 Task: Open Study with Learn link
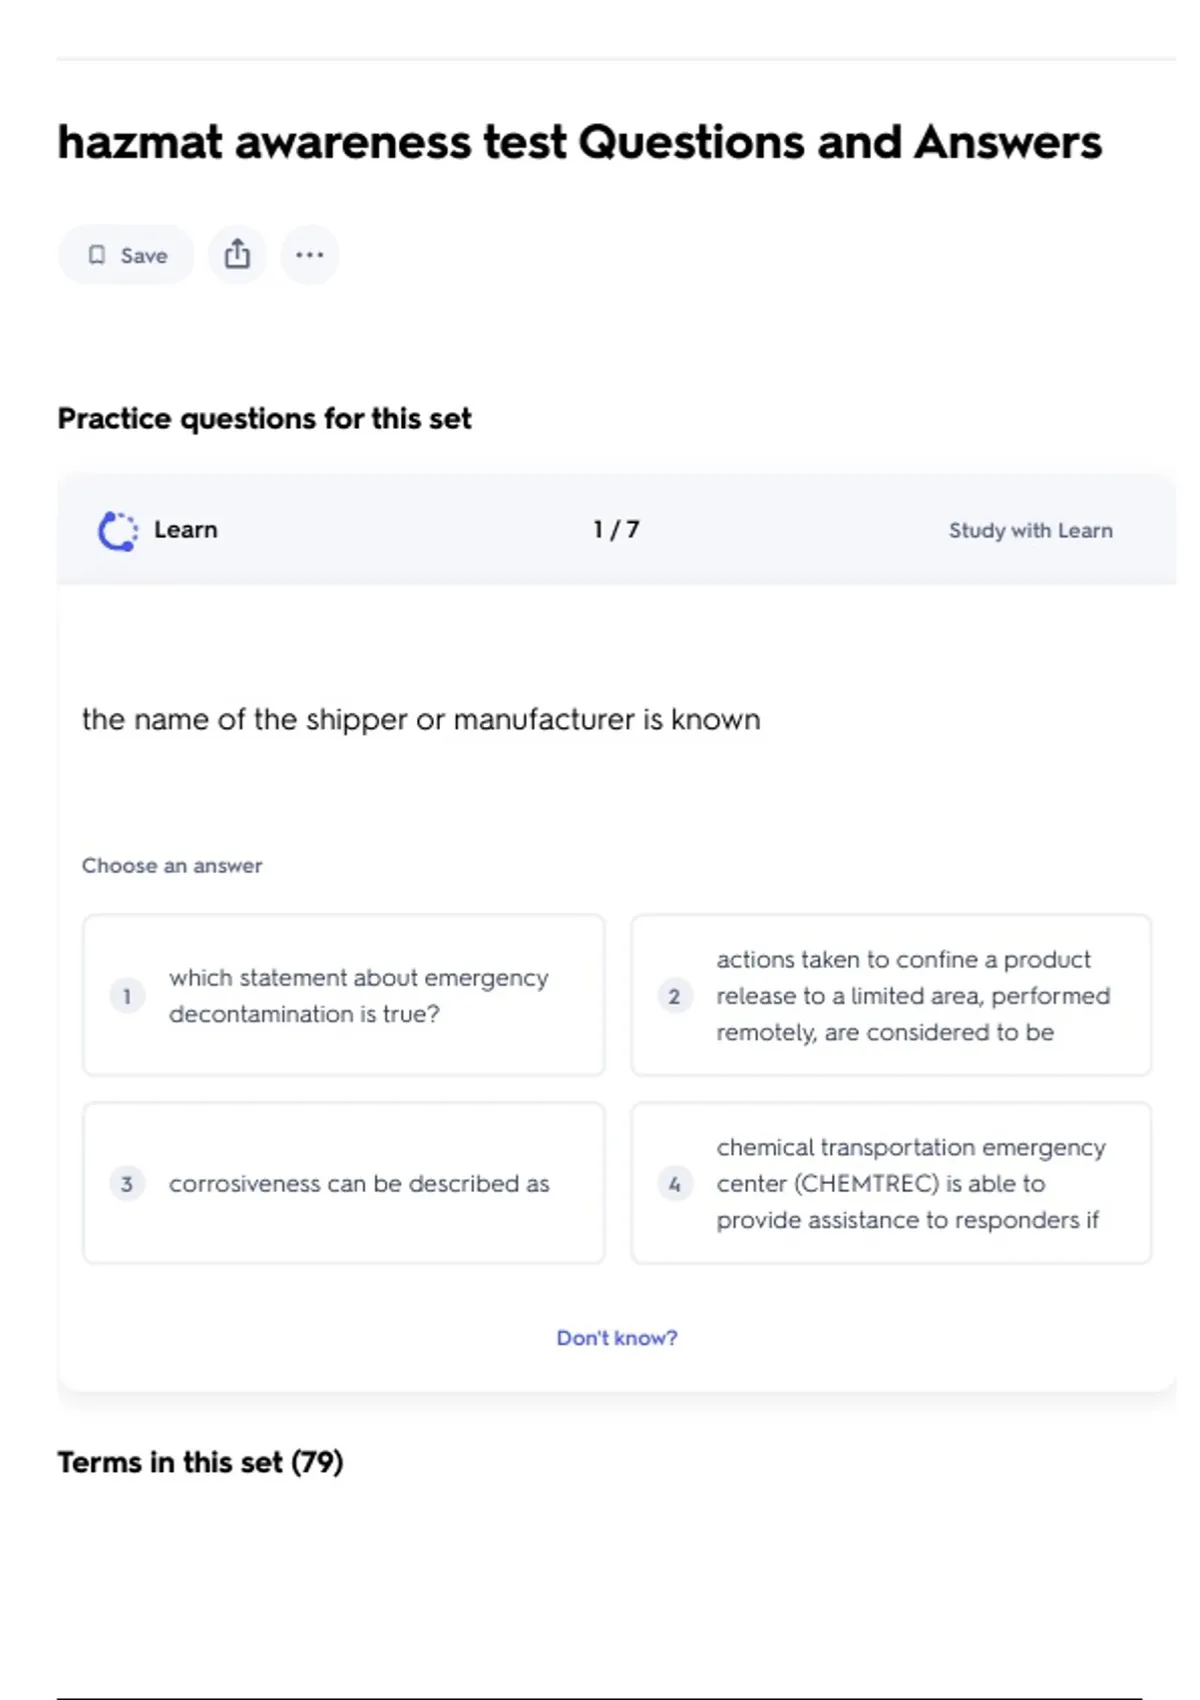pyautogui.click(x=1030, y=531)
